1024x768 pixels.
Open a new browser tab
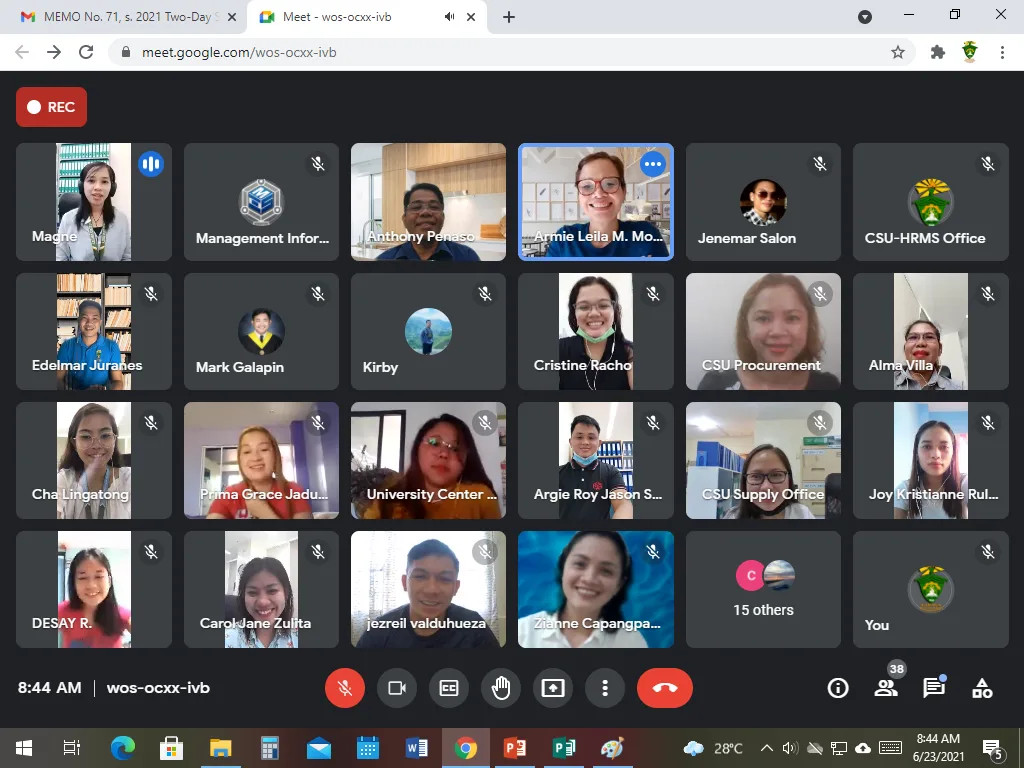509,17
